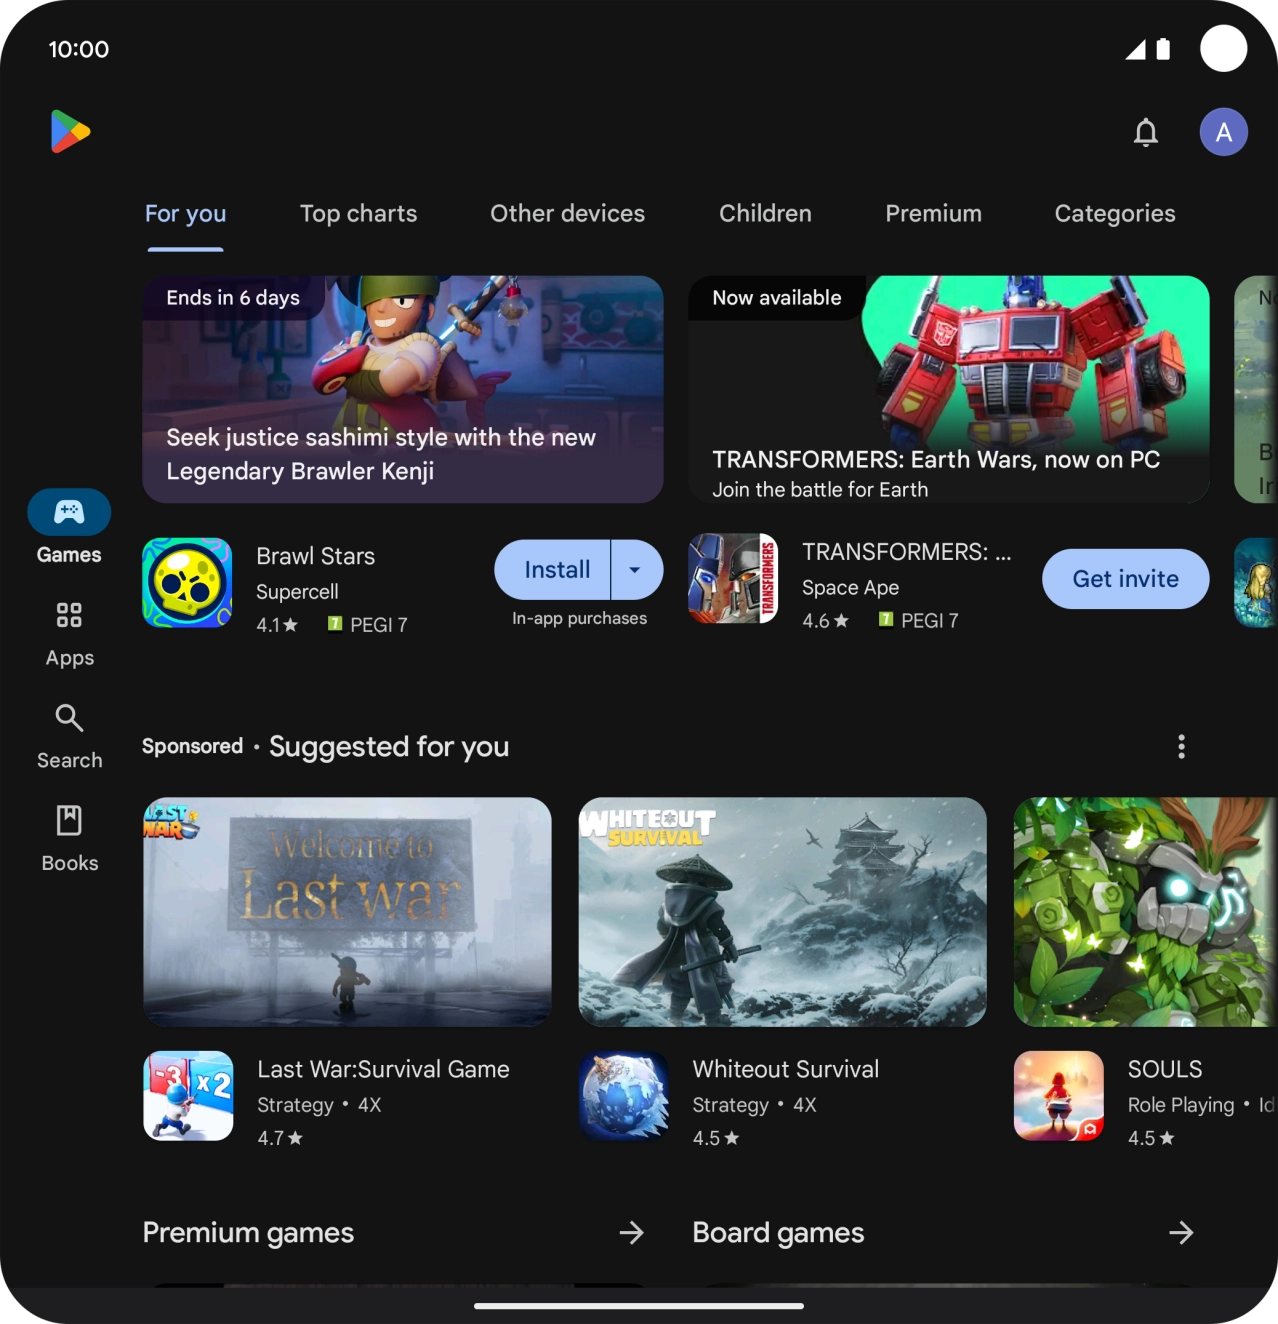Open the account avatar profile menu

(1223, 132)
